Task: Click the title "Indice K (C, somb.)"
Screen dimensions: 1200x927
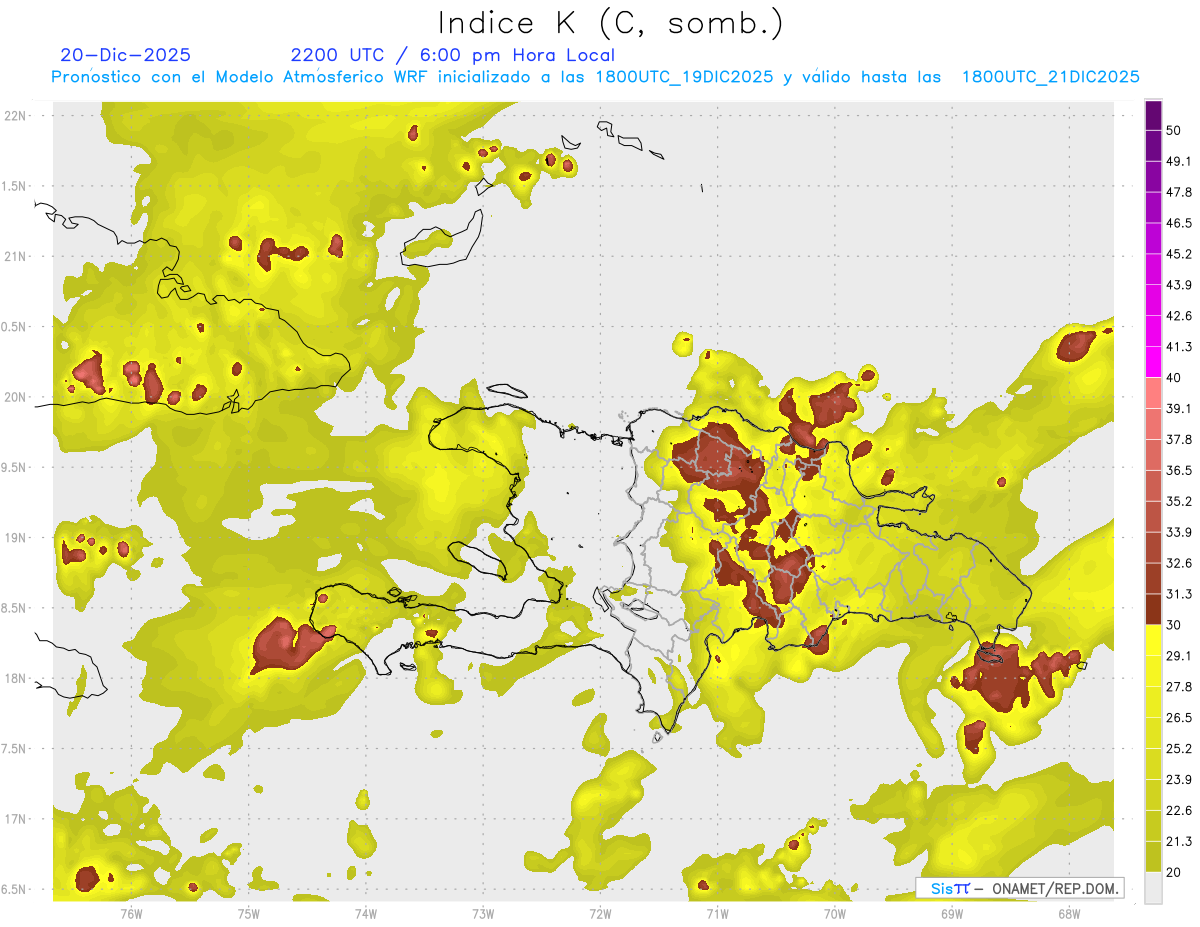Action: tap(611, 24)
